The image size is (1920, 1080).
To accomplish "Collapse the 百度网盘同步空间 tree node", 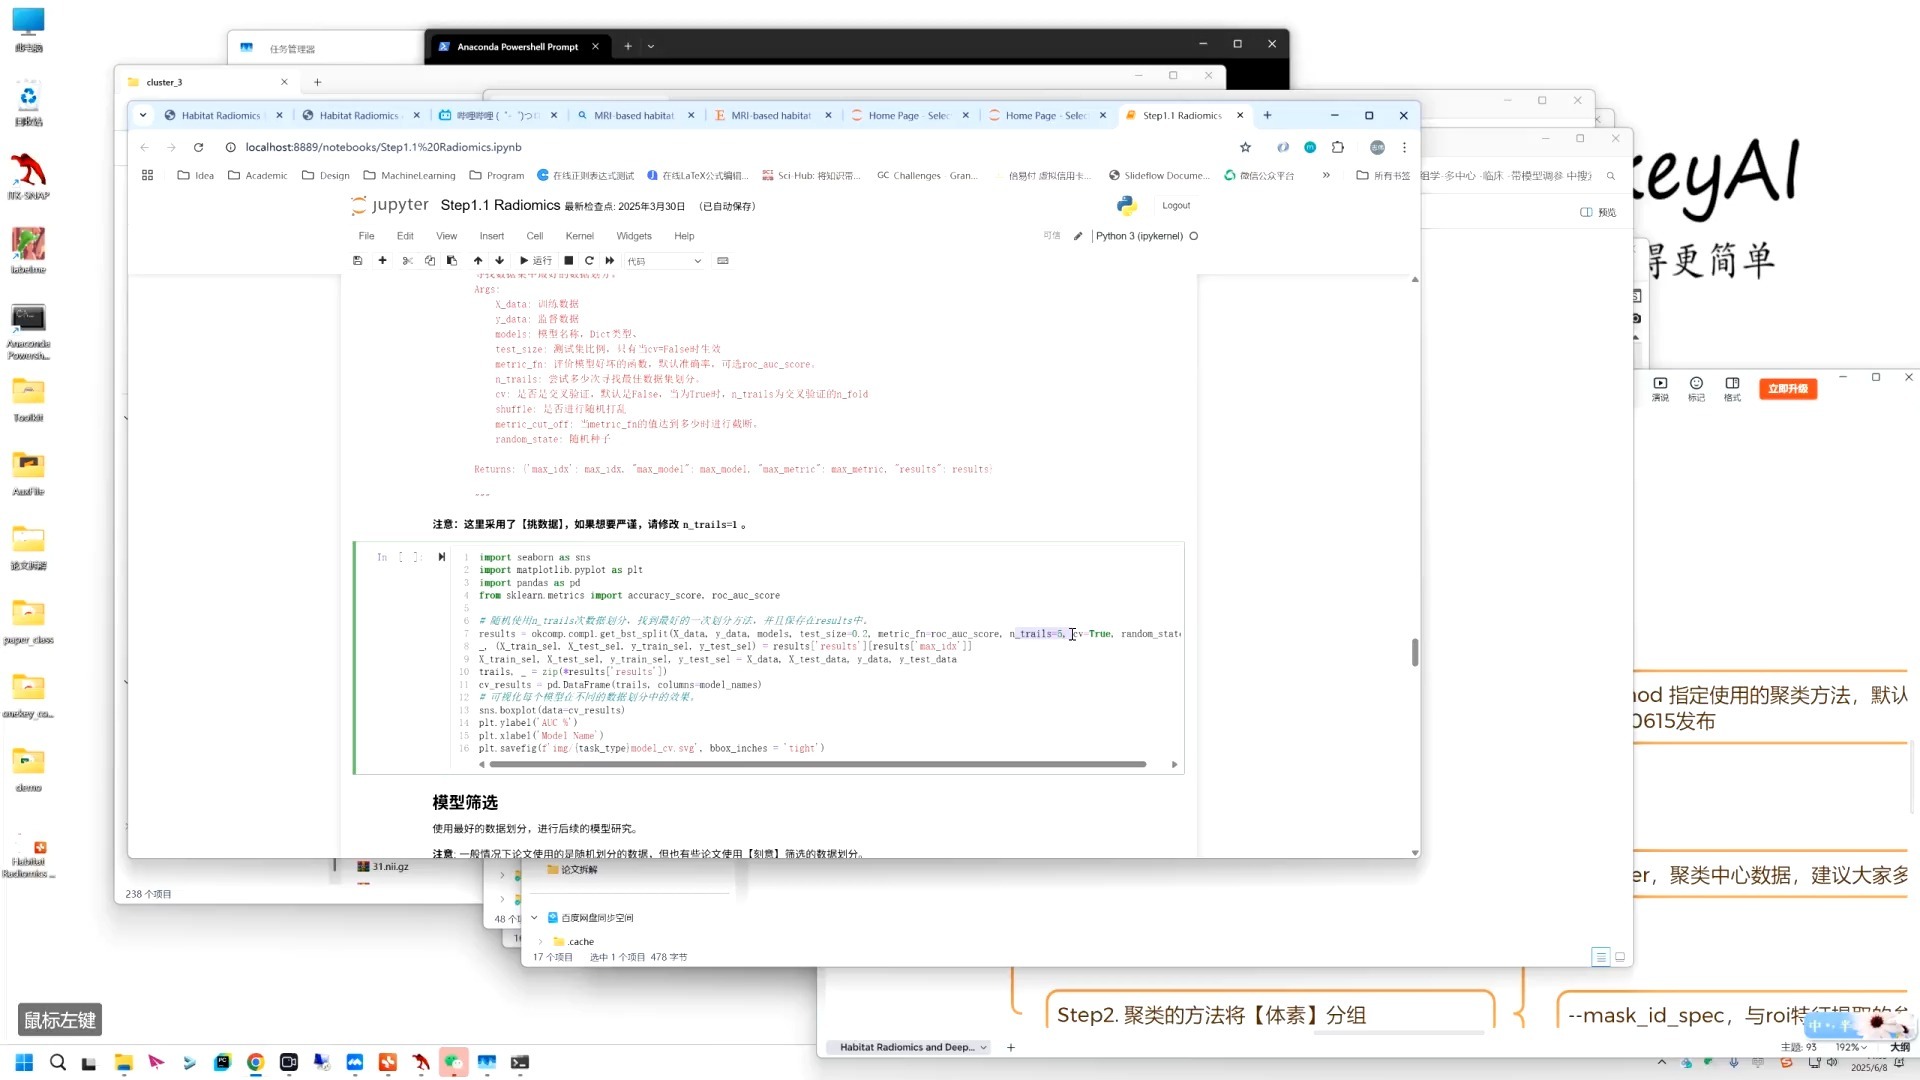I will [x=534, y=917].
